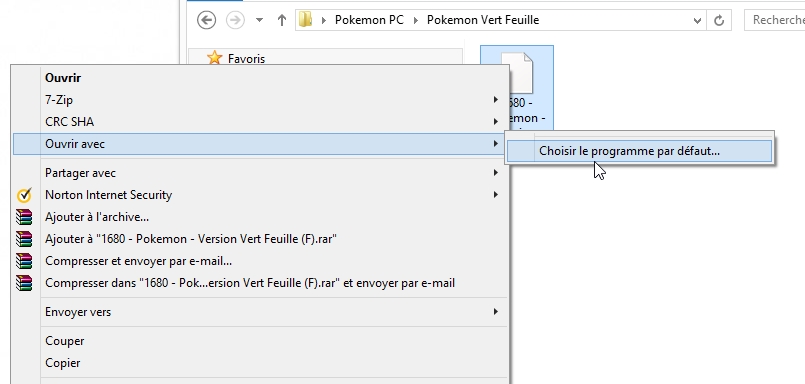Choose Copier from the context menu

point(261,363)
